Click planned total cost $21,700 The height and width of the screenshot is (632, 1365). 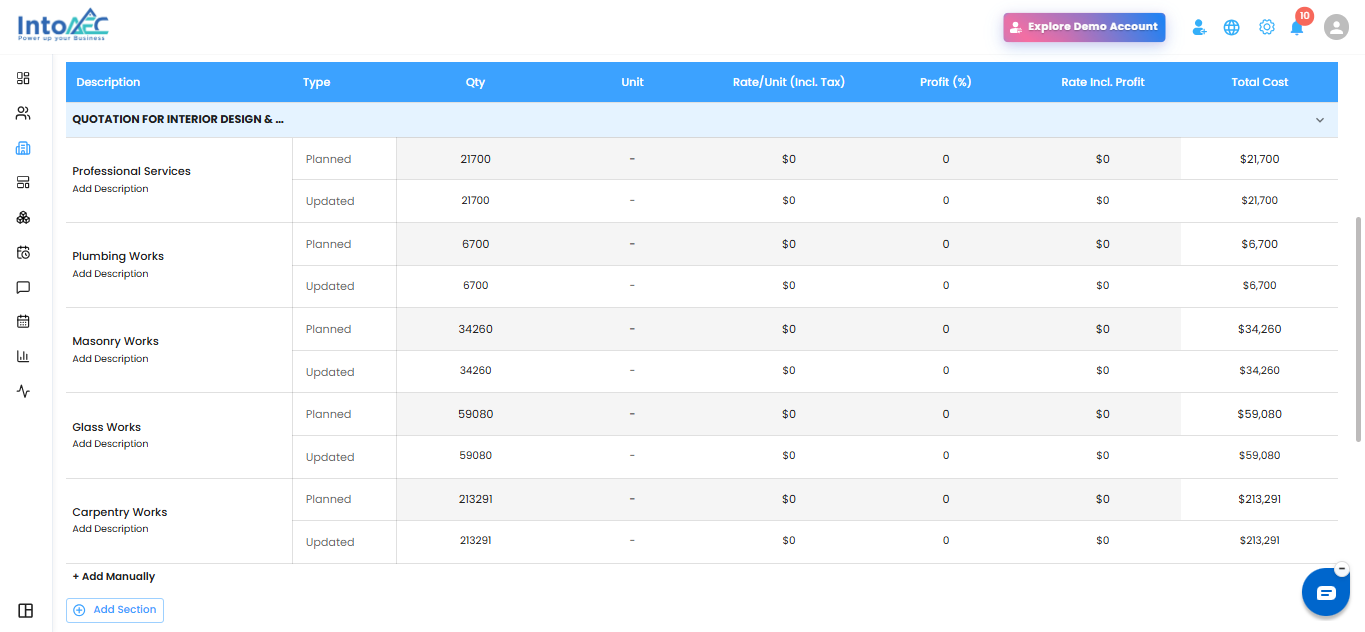click(x=1259, y=159)
